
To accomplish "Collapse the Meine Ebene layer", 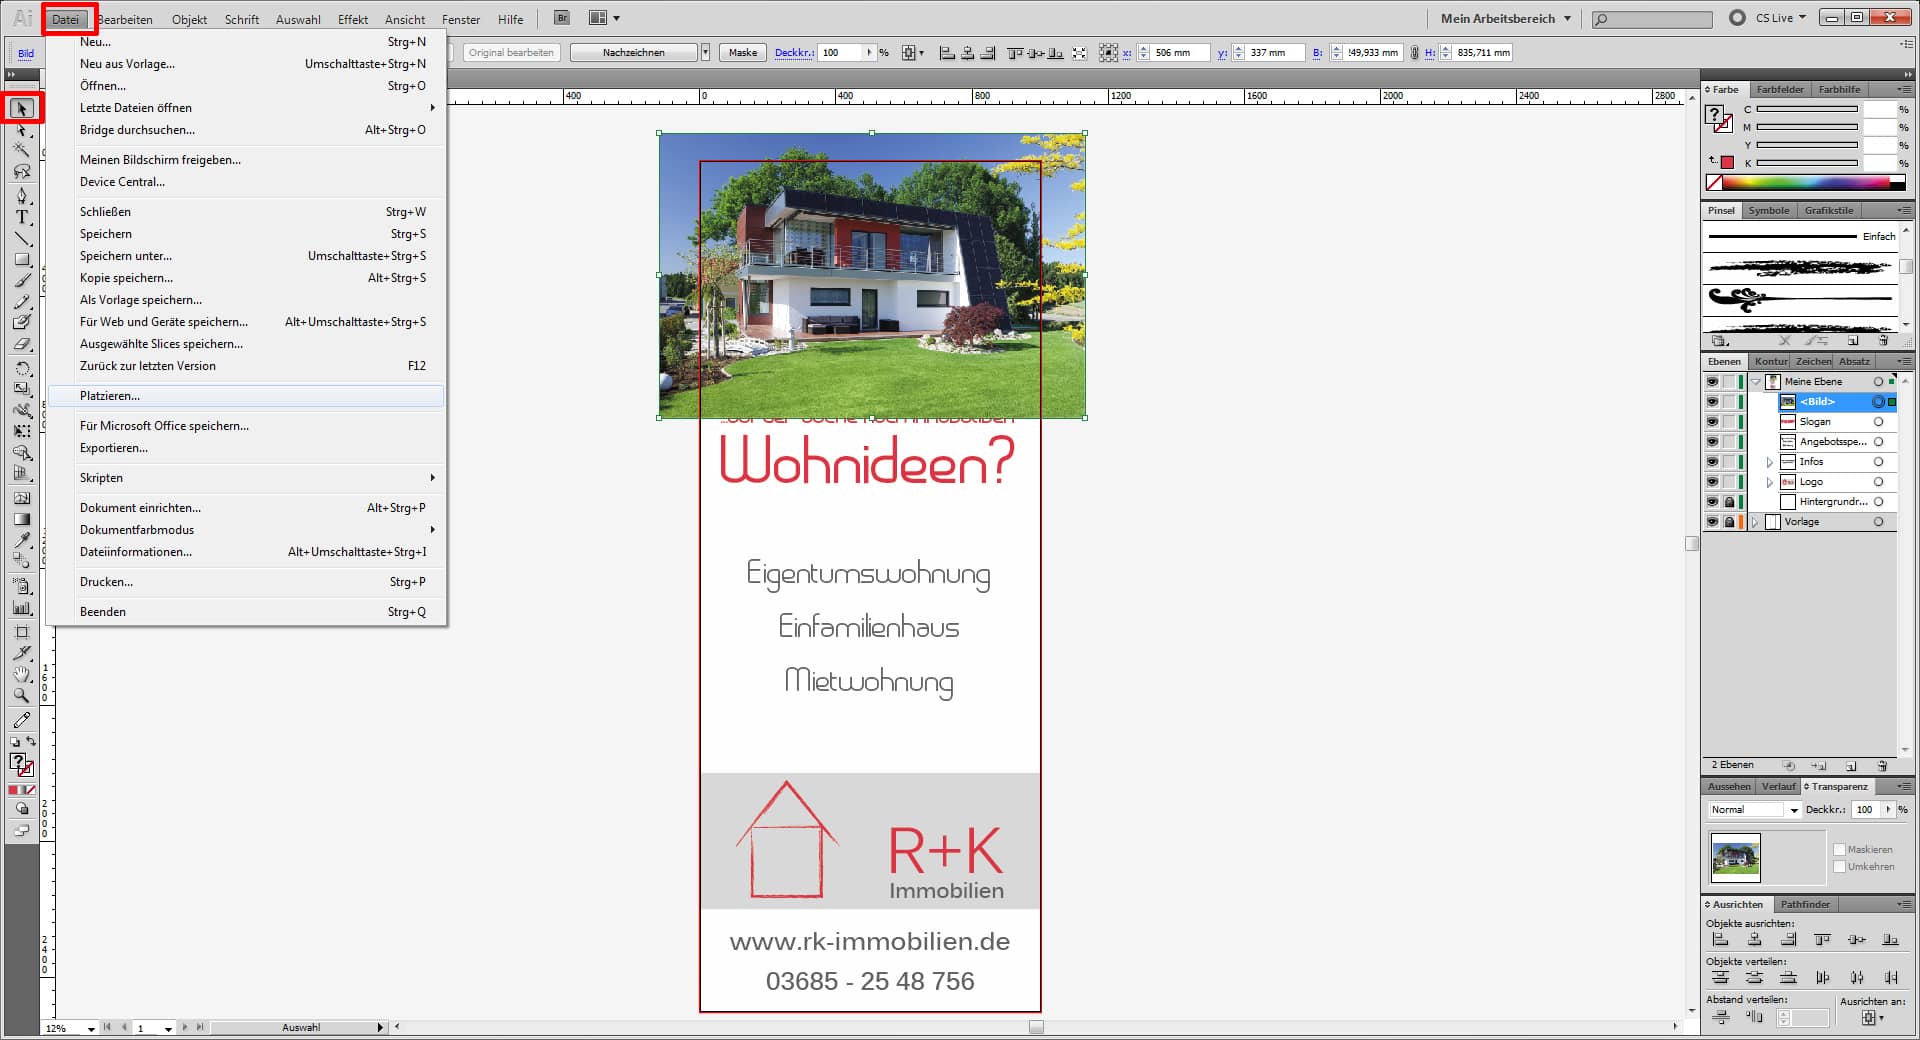I will [x=1756, y=381].
